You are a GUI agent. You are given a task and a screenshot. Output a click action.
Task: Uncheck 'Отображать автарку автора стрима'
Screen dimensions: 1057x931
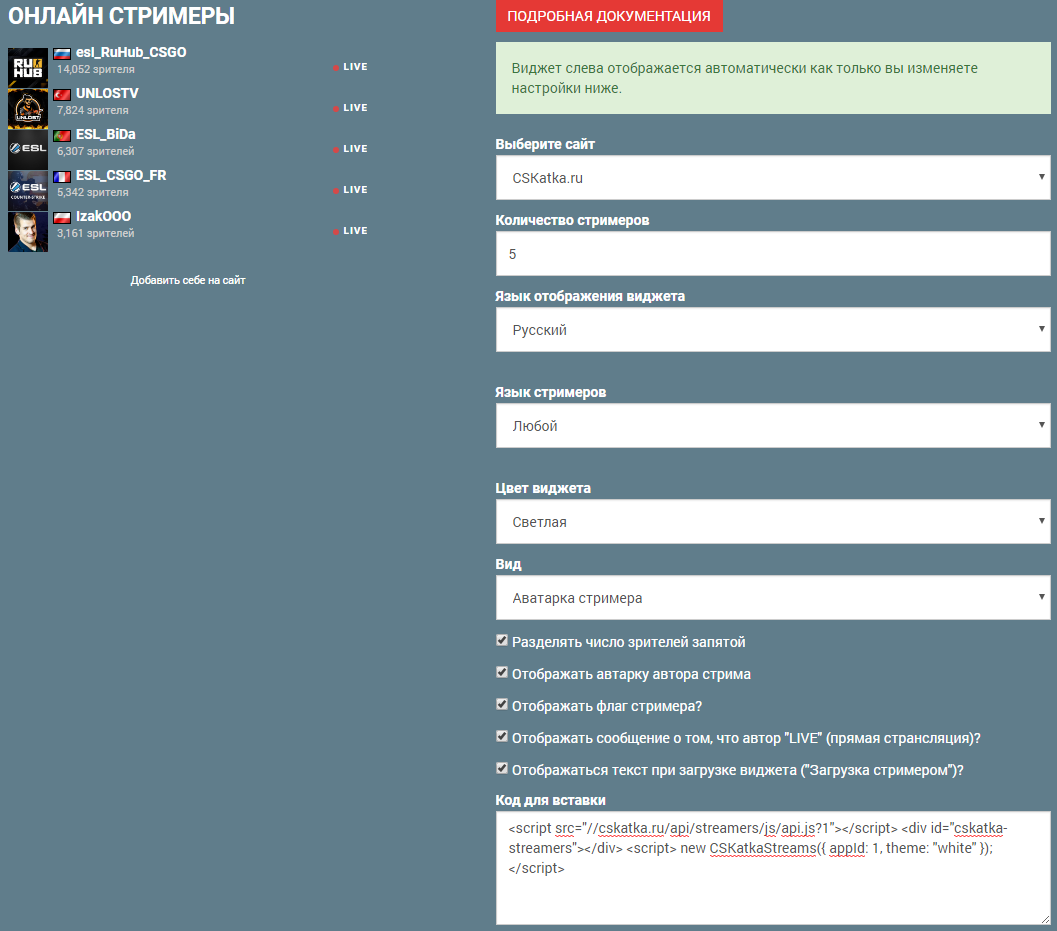(x=502, y=672)
